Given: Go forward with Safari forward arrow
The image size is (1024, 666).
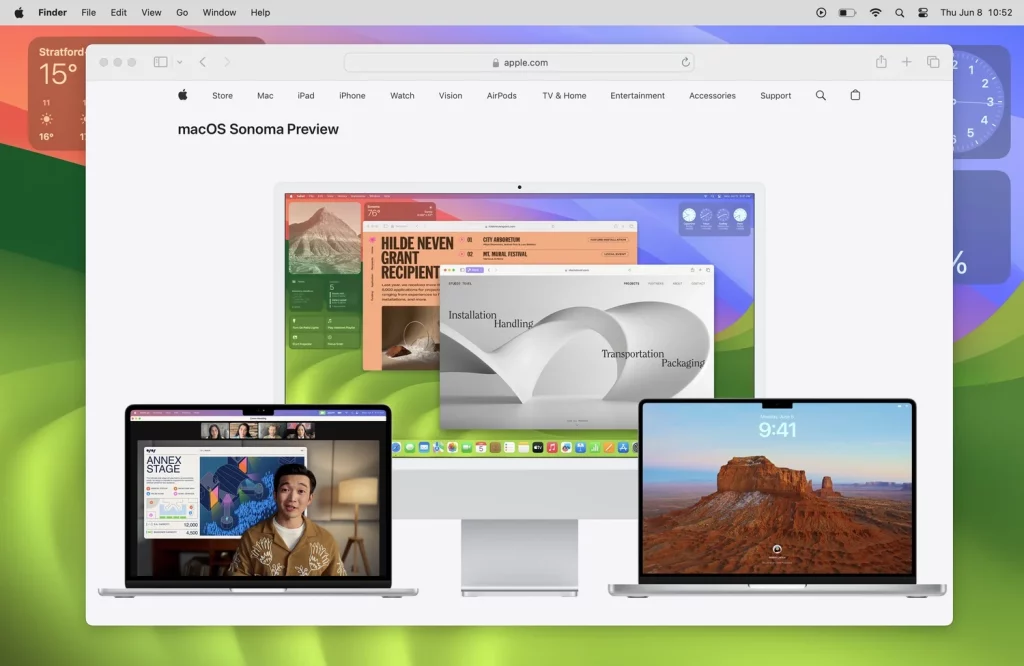Looking at the screenshot, I should pos(227,62).
